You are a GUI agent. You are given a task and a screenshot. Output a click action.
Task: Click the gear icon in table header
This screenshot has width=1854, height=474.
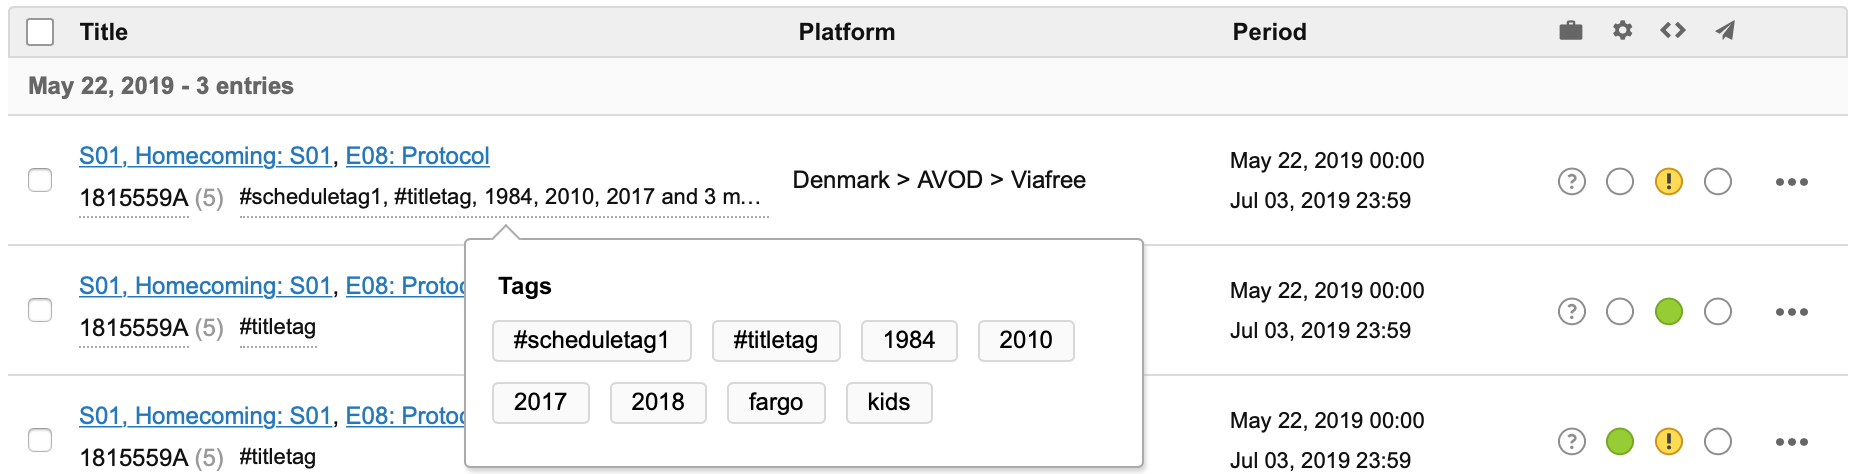pyautogui.click(x=1622, y=31)
